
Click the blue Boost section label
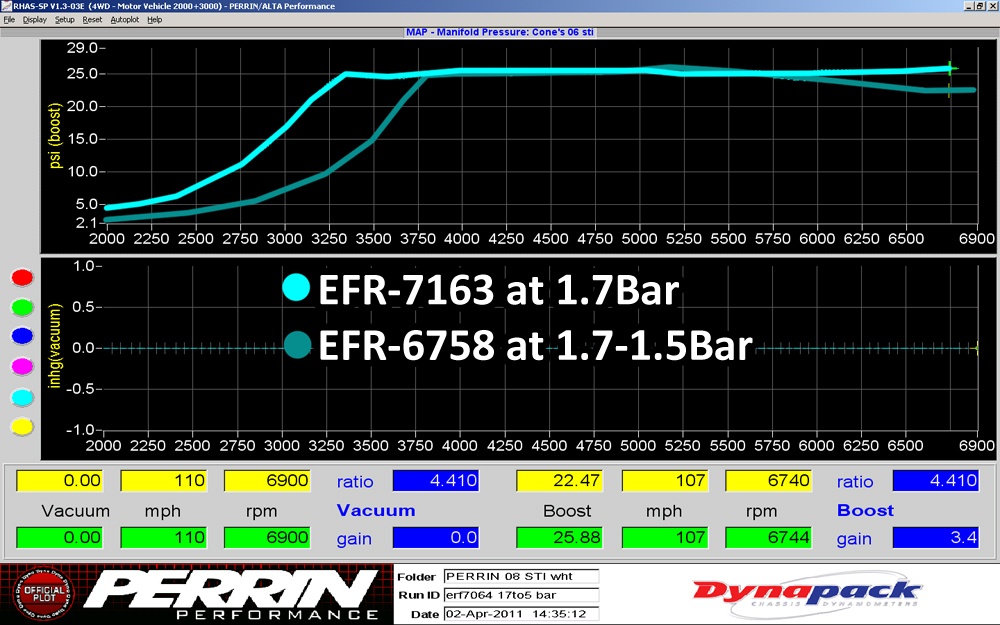(x=865, y=510)
